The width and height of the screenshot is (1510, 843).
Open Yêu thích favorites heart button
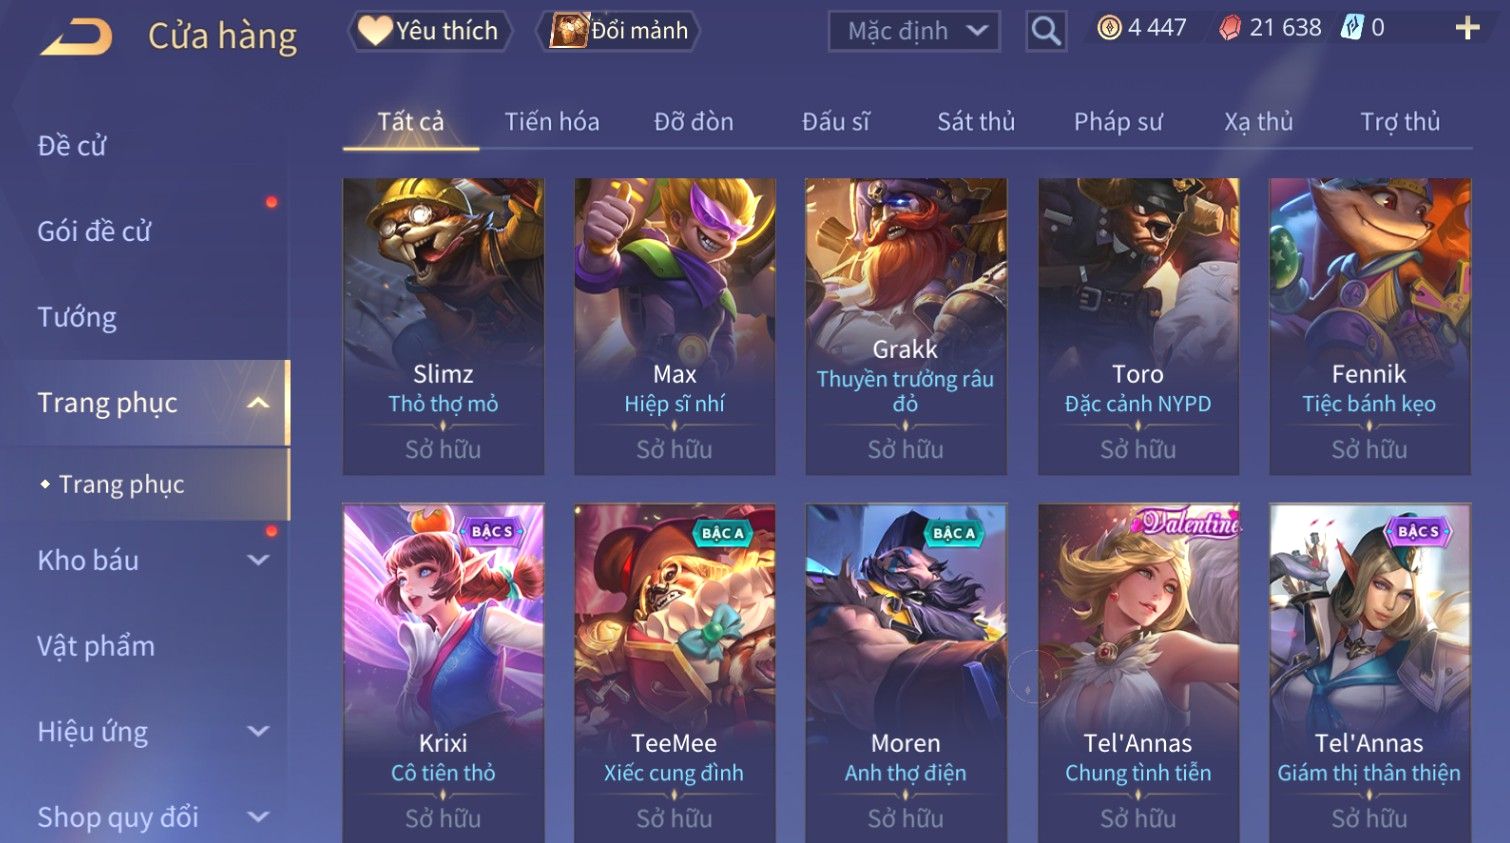click(430, 31)
